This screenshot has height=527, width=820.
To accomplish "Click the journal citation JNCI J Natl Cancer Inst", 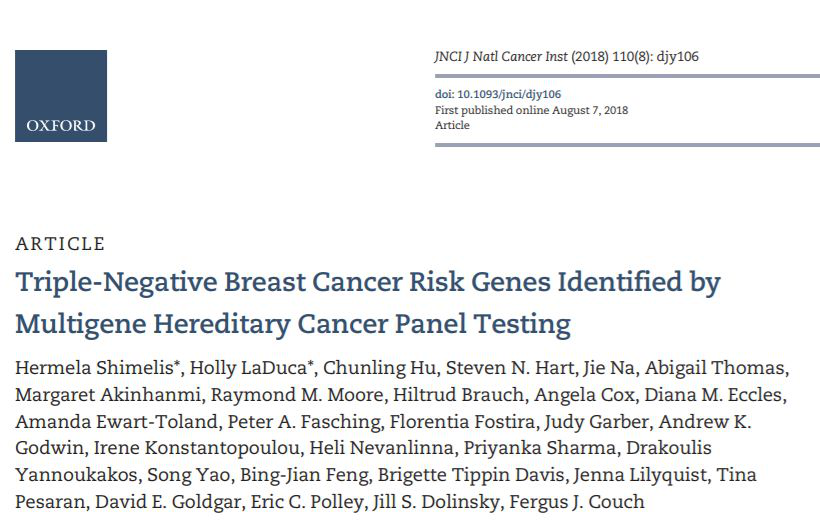I will [x=501, y=56].
